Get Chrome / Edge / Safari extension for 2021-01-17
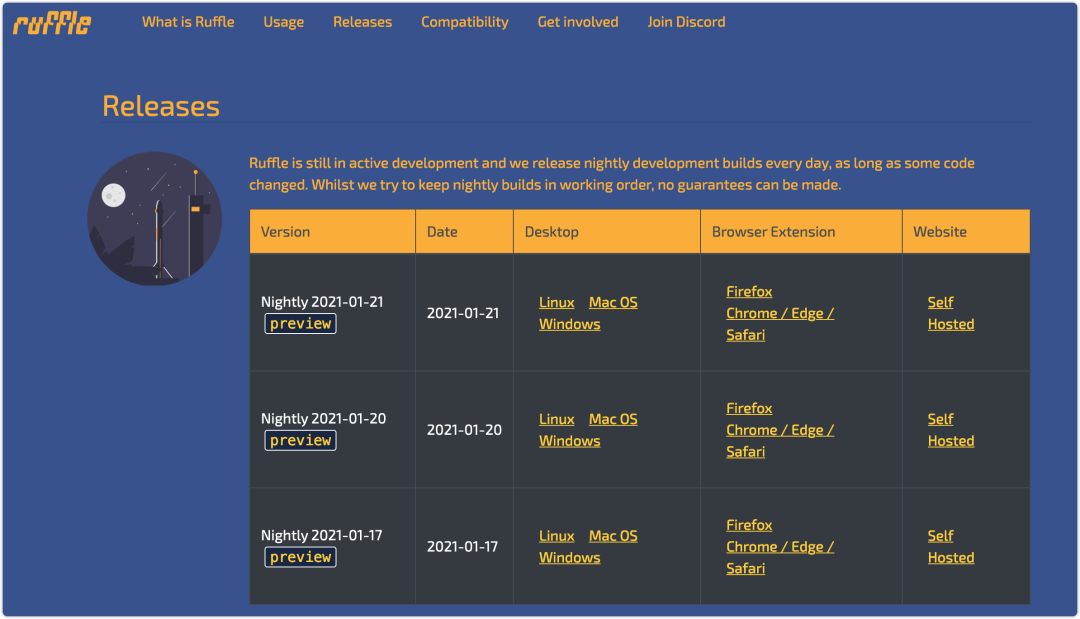Image resolution: width=1080 pixels, height=619 pixels. (780, 558)
